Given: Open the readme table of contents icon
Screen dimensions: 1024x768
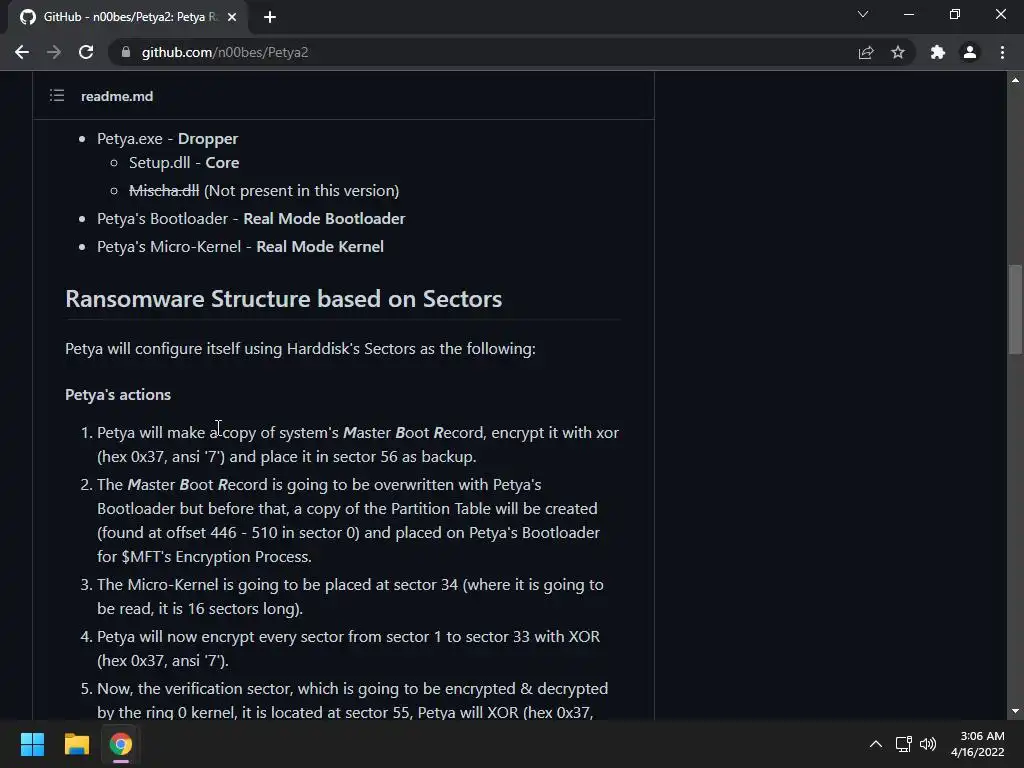Looking at the screenshot, I should pos(57,96).
